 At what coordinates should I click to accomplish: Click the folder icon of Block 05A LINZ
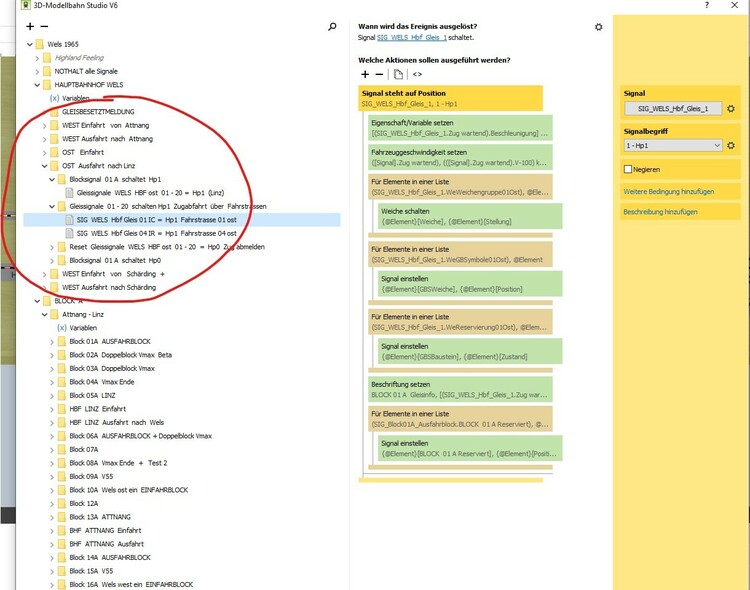(x=62, y=396)
